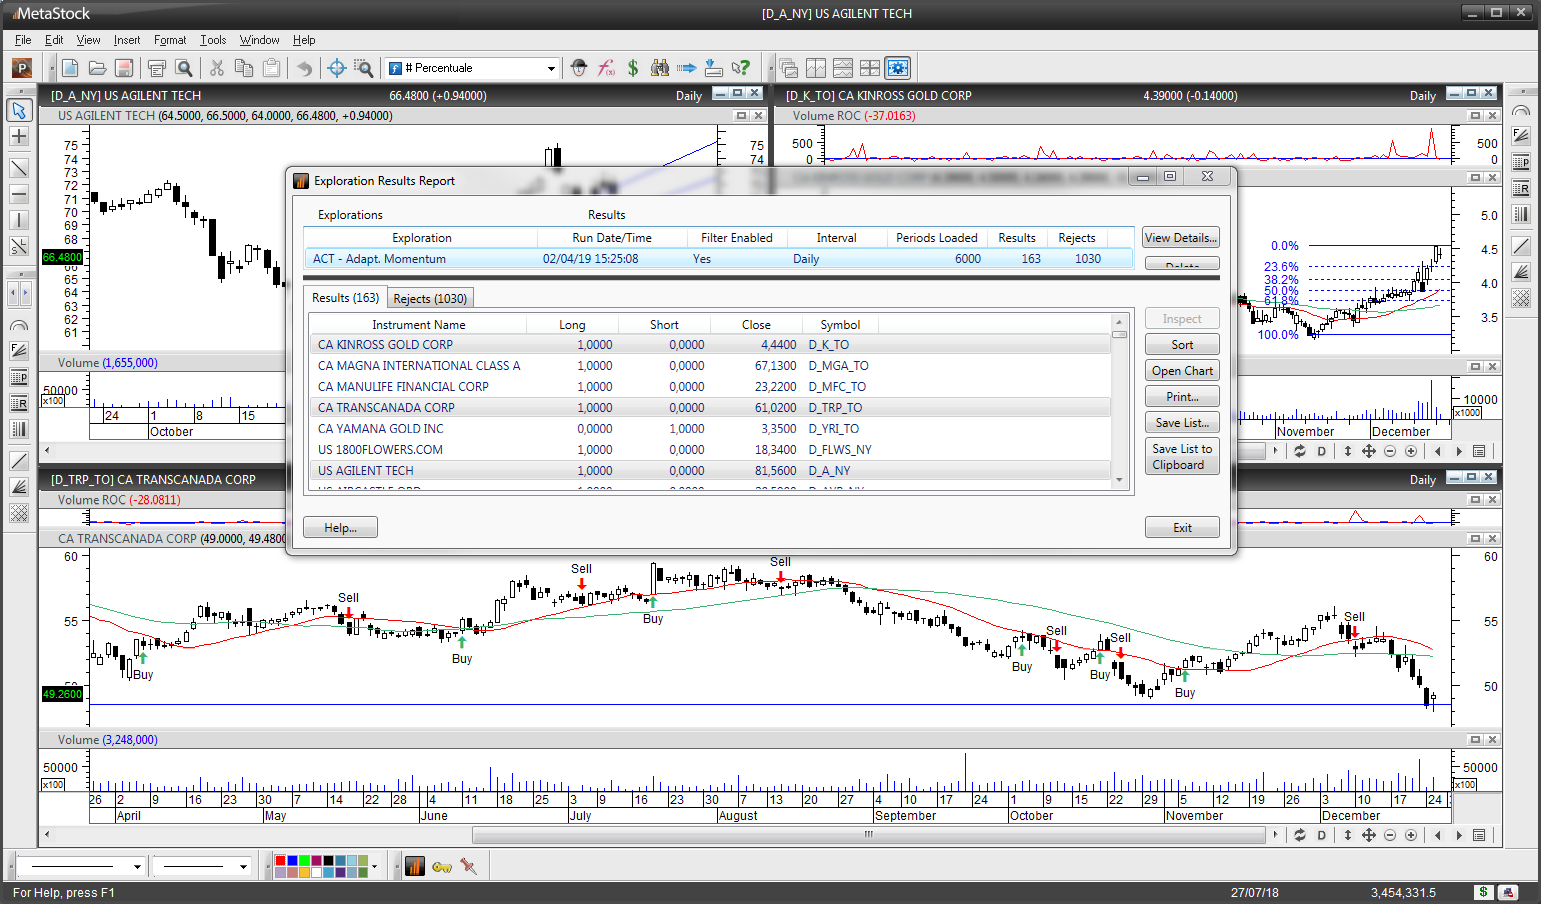Click the red pushpin icon in bottom toolbar
The image size is (1541, 904).
(468, 866)
